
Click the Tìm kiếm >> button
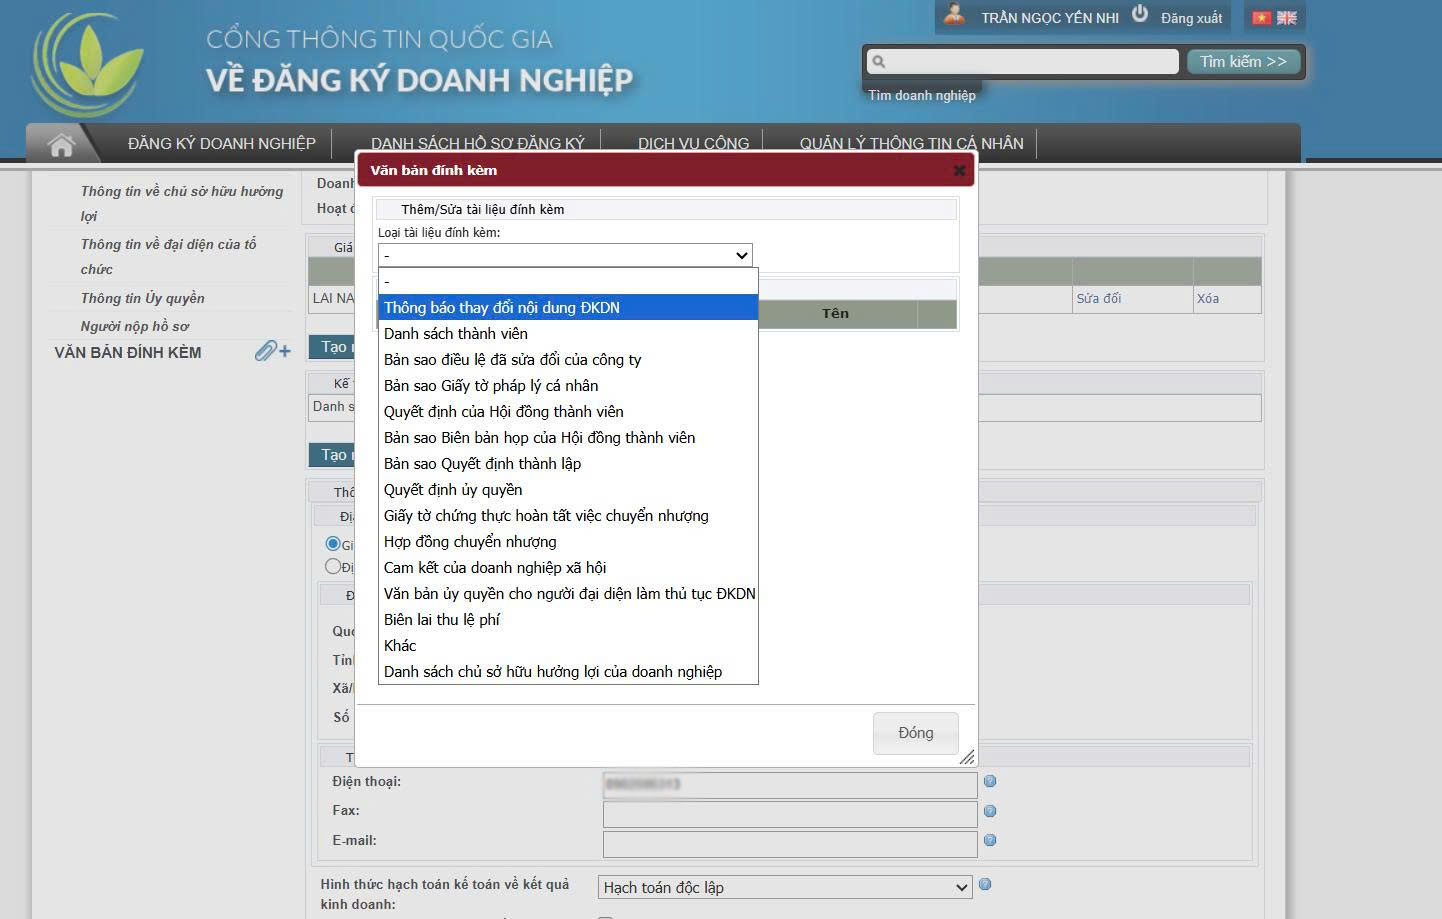point(1243,62)
